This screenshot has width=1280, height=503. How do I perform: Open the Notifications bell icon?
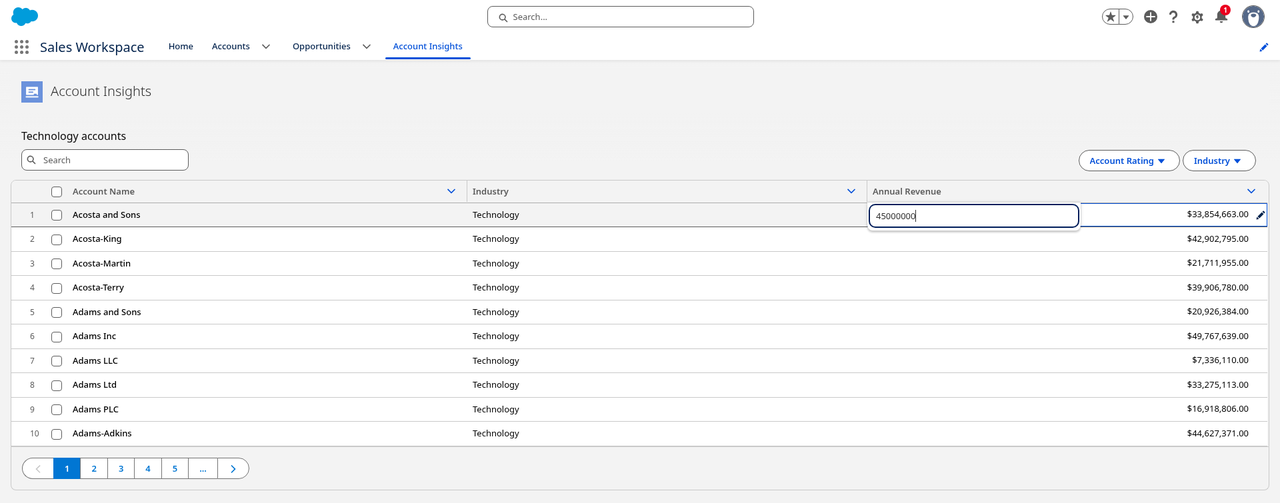[1221, 16]
